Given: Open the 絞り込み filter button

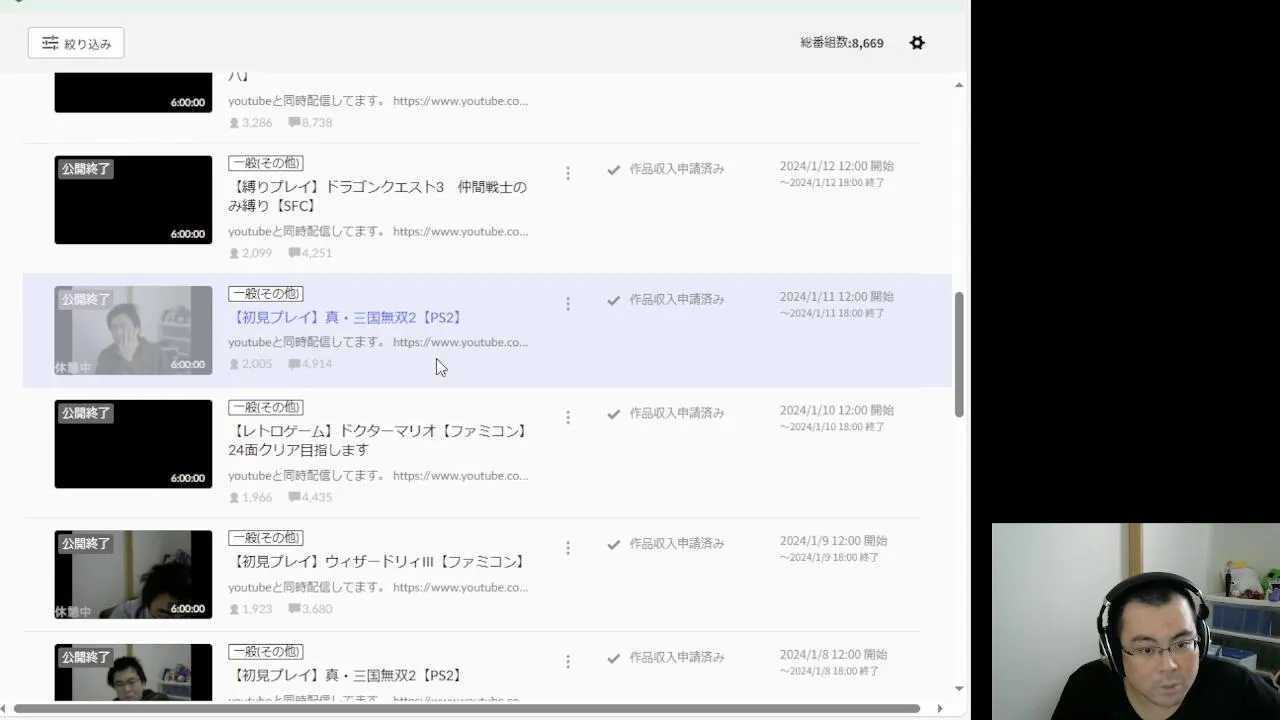Looking at the screenshot, I should pos(76,43).
